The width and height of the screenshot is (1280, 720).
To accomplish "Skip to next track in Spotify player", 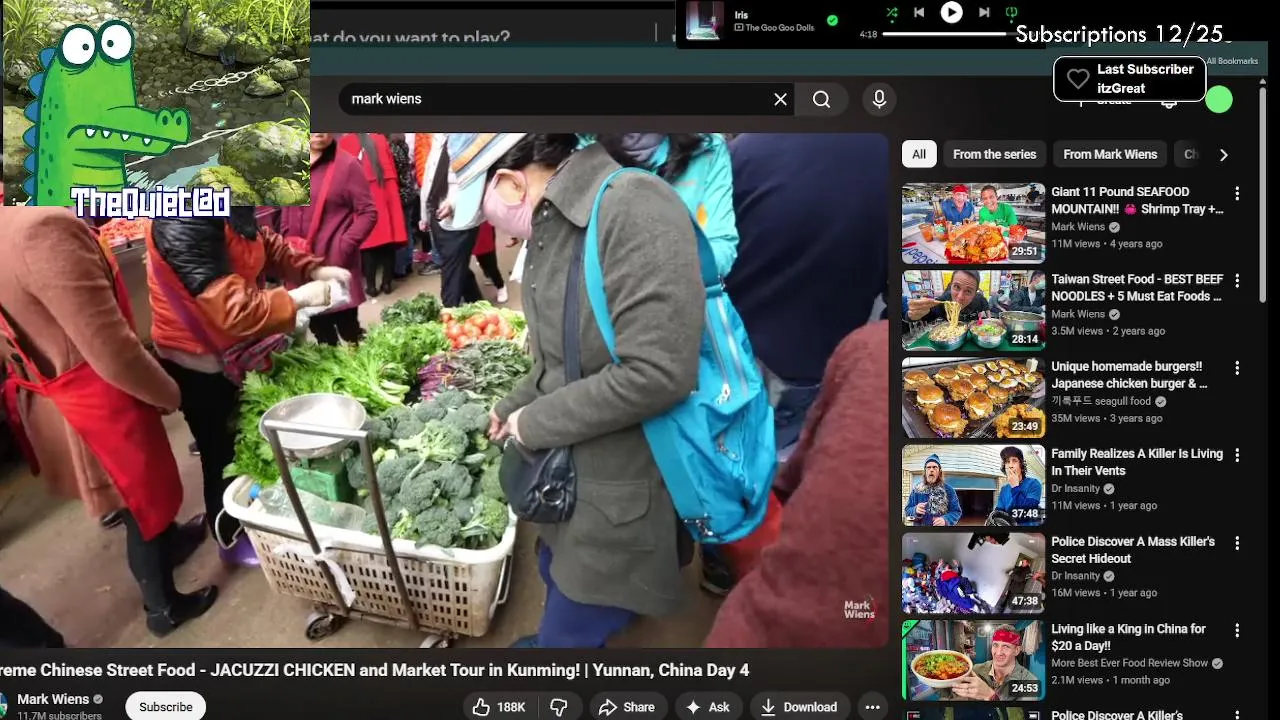I will pyautogui.click(x=984, y=13).
